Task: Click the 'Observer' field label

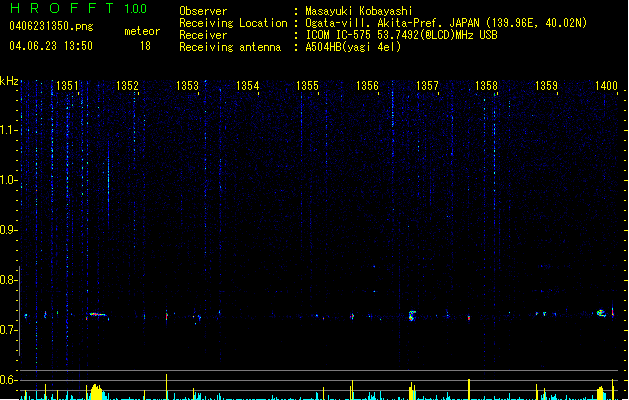Action: pos(203,11)
